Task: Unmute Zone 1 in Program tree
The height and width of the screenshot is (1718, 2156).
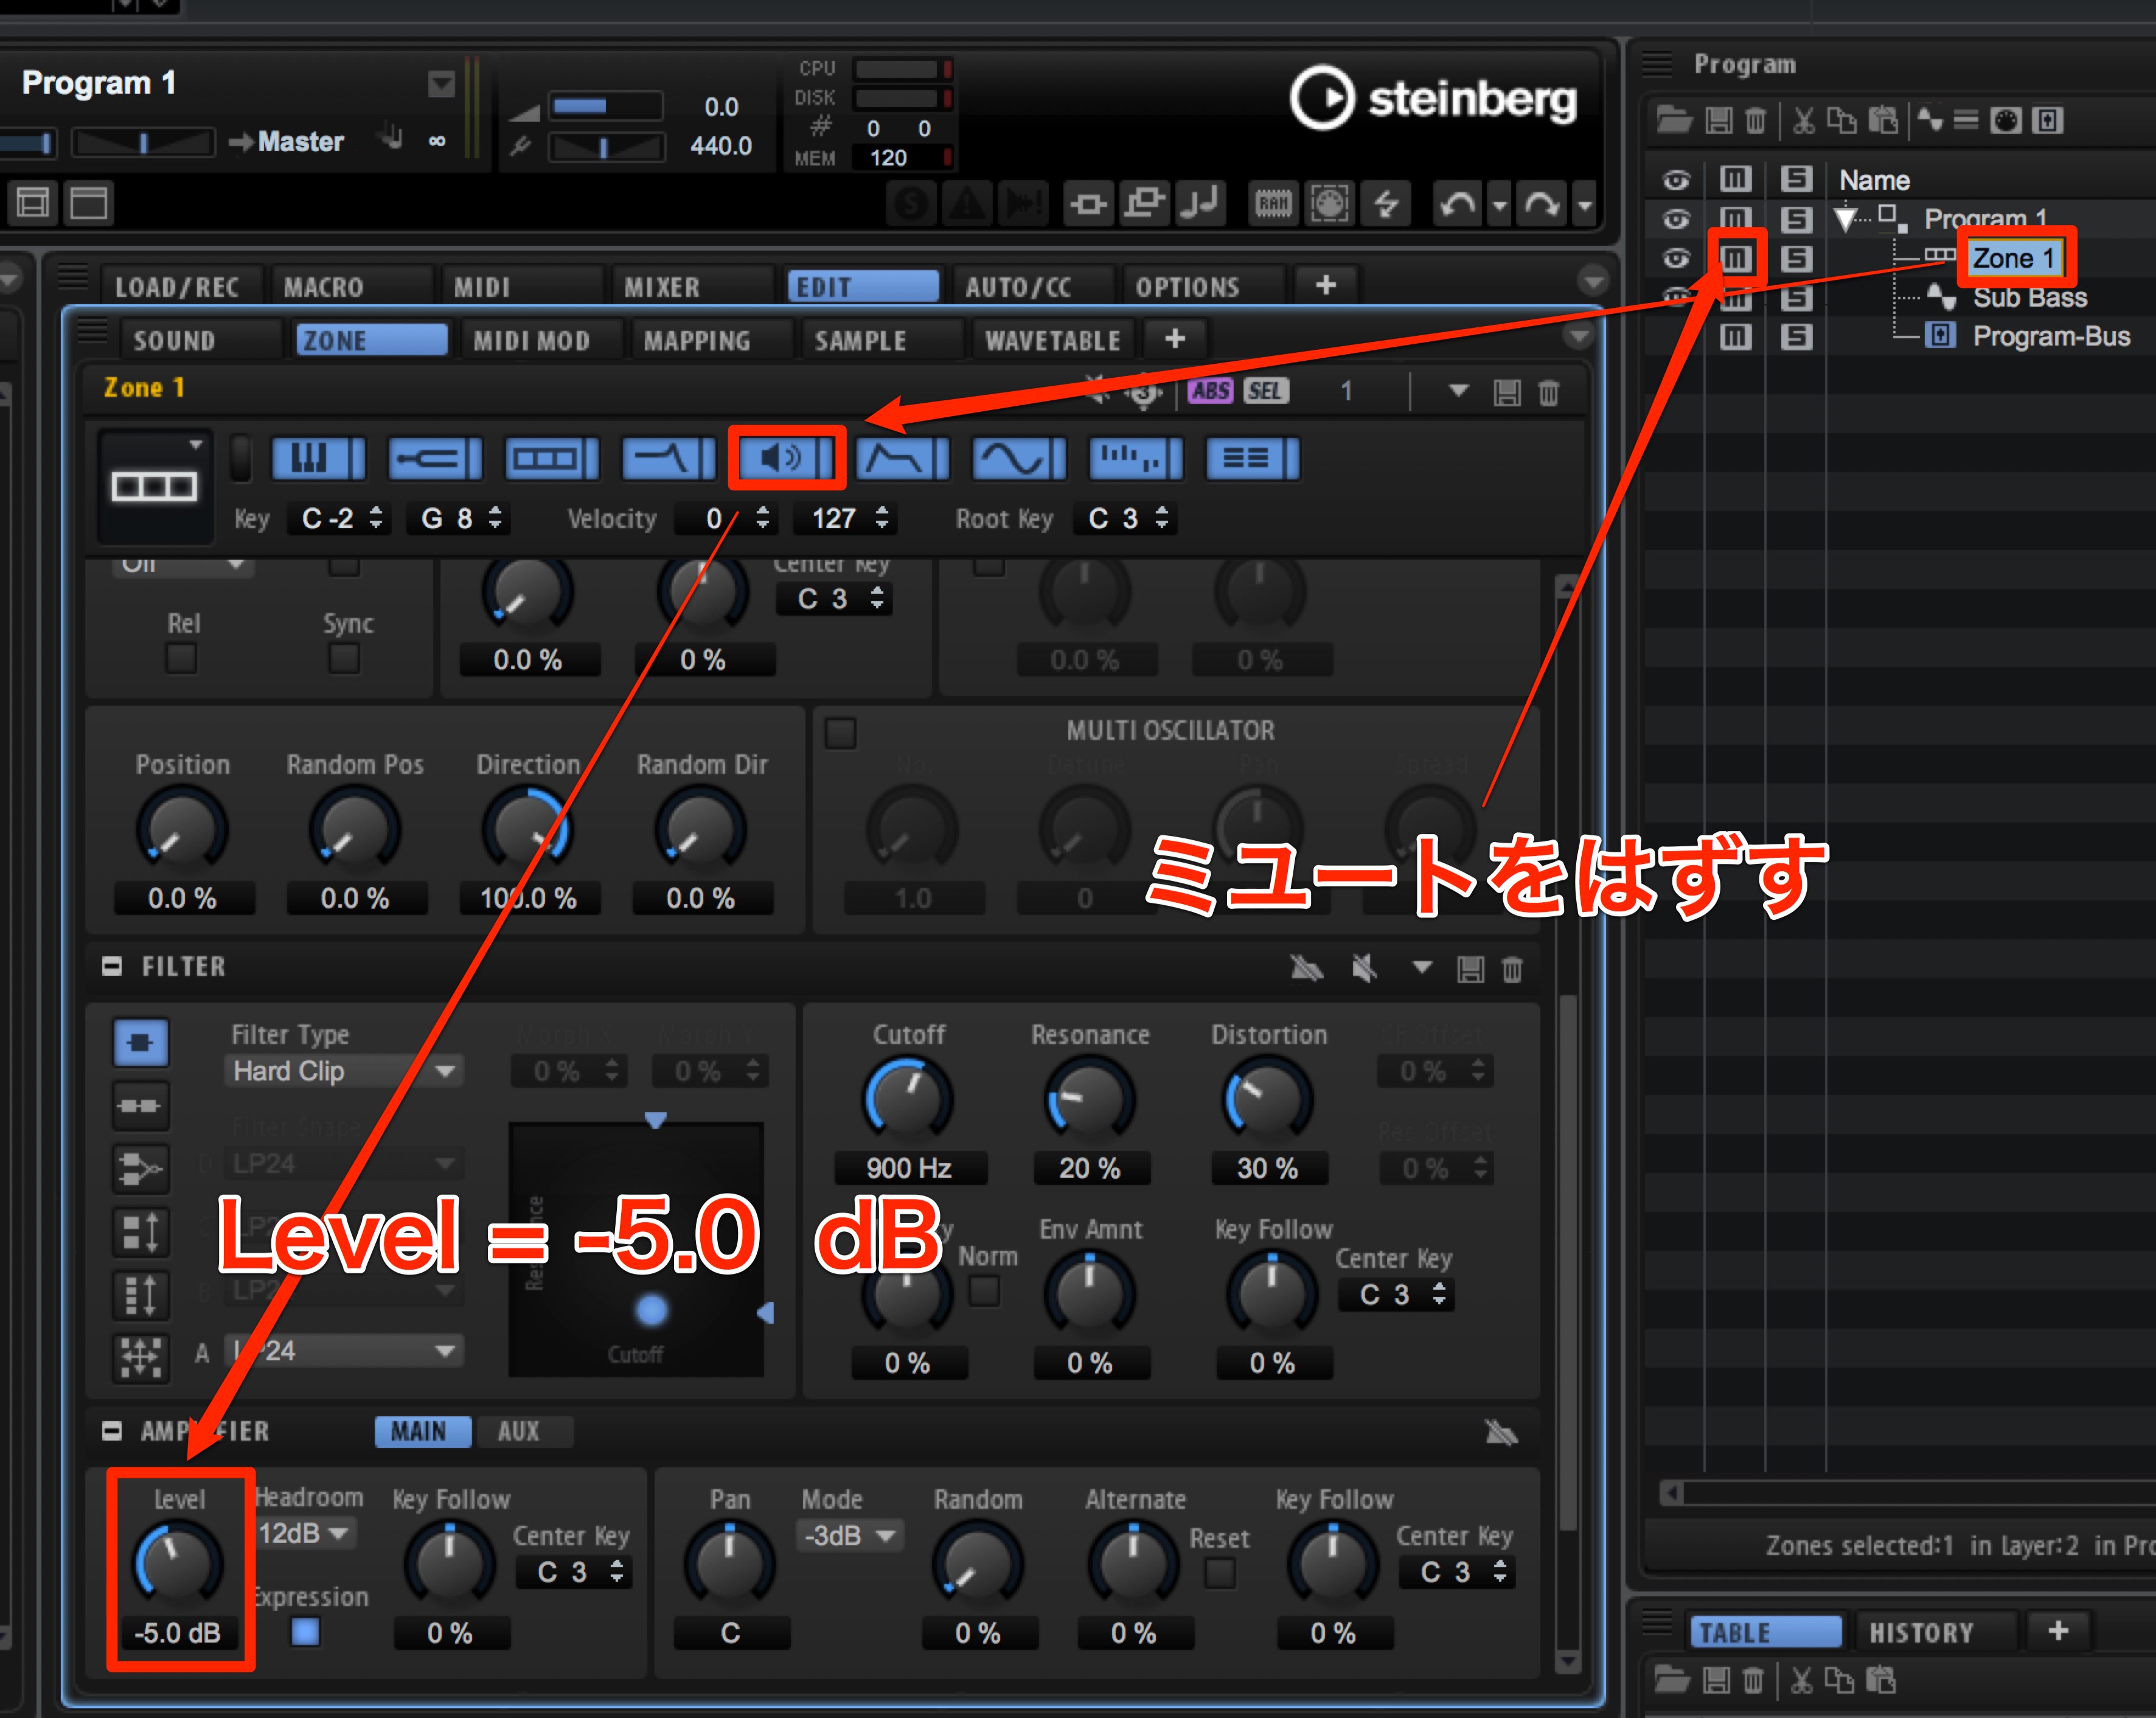Action: pos(1735,258)
